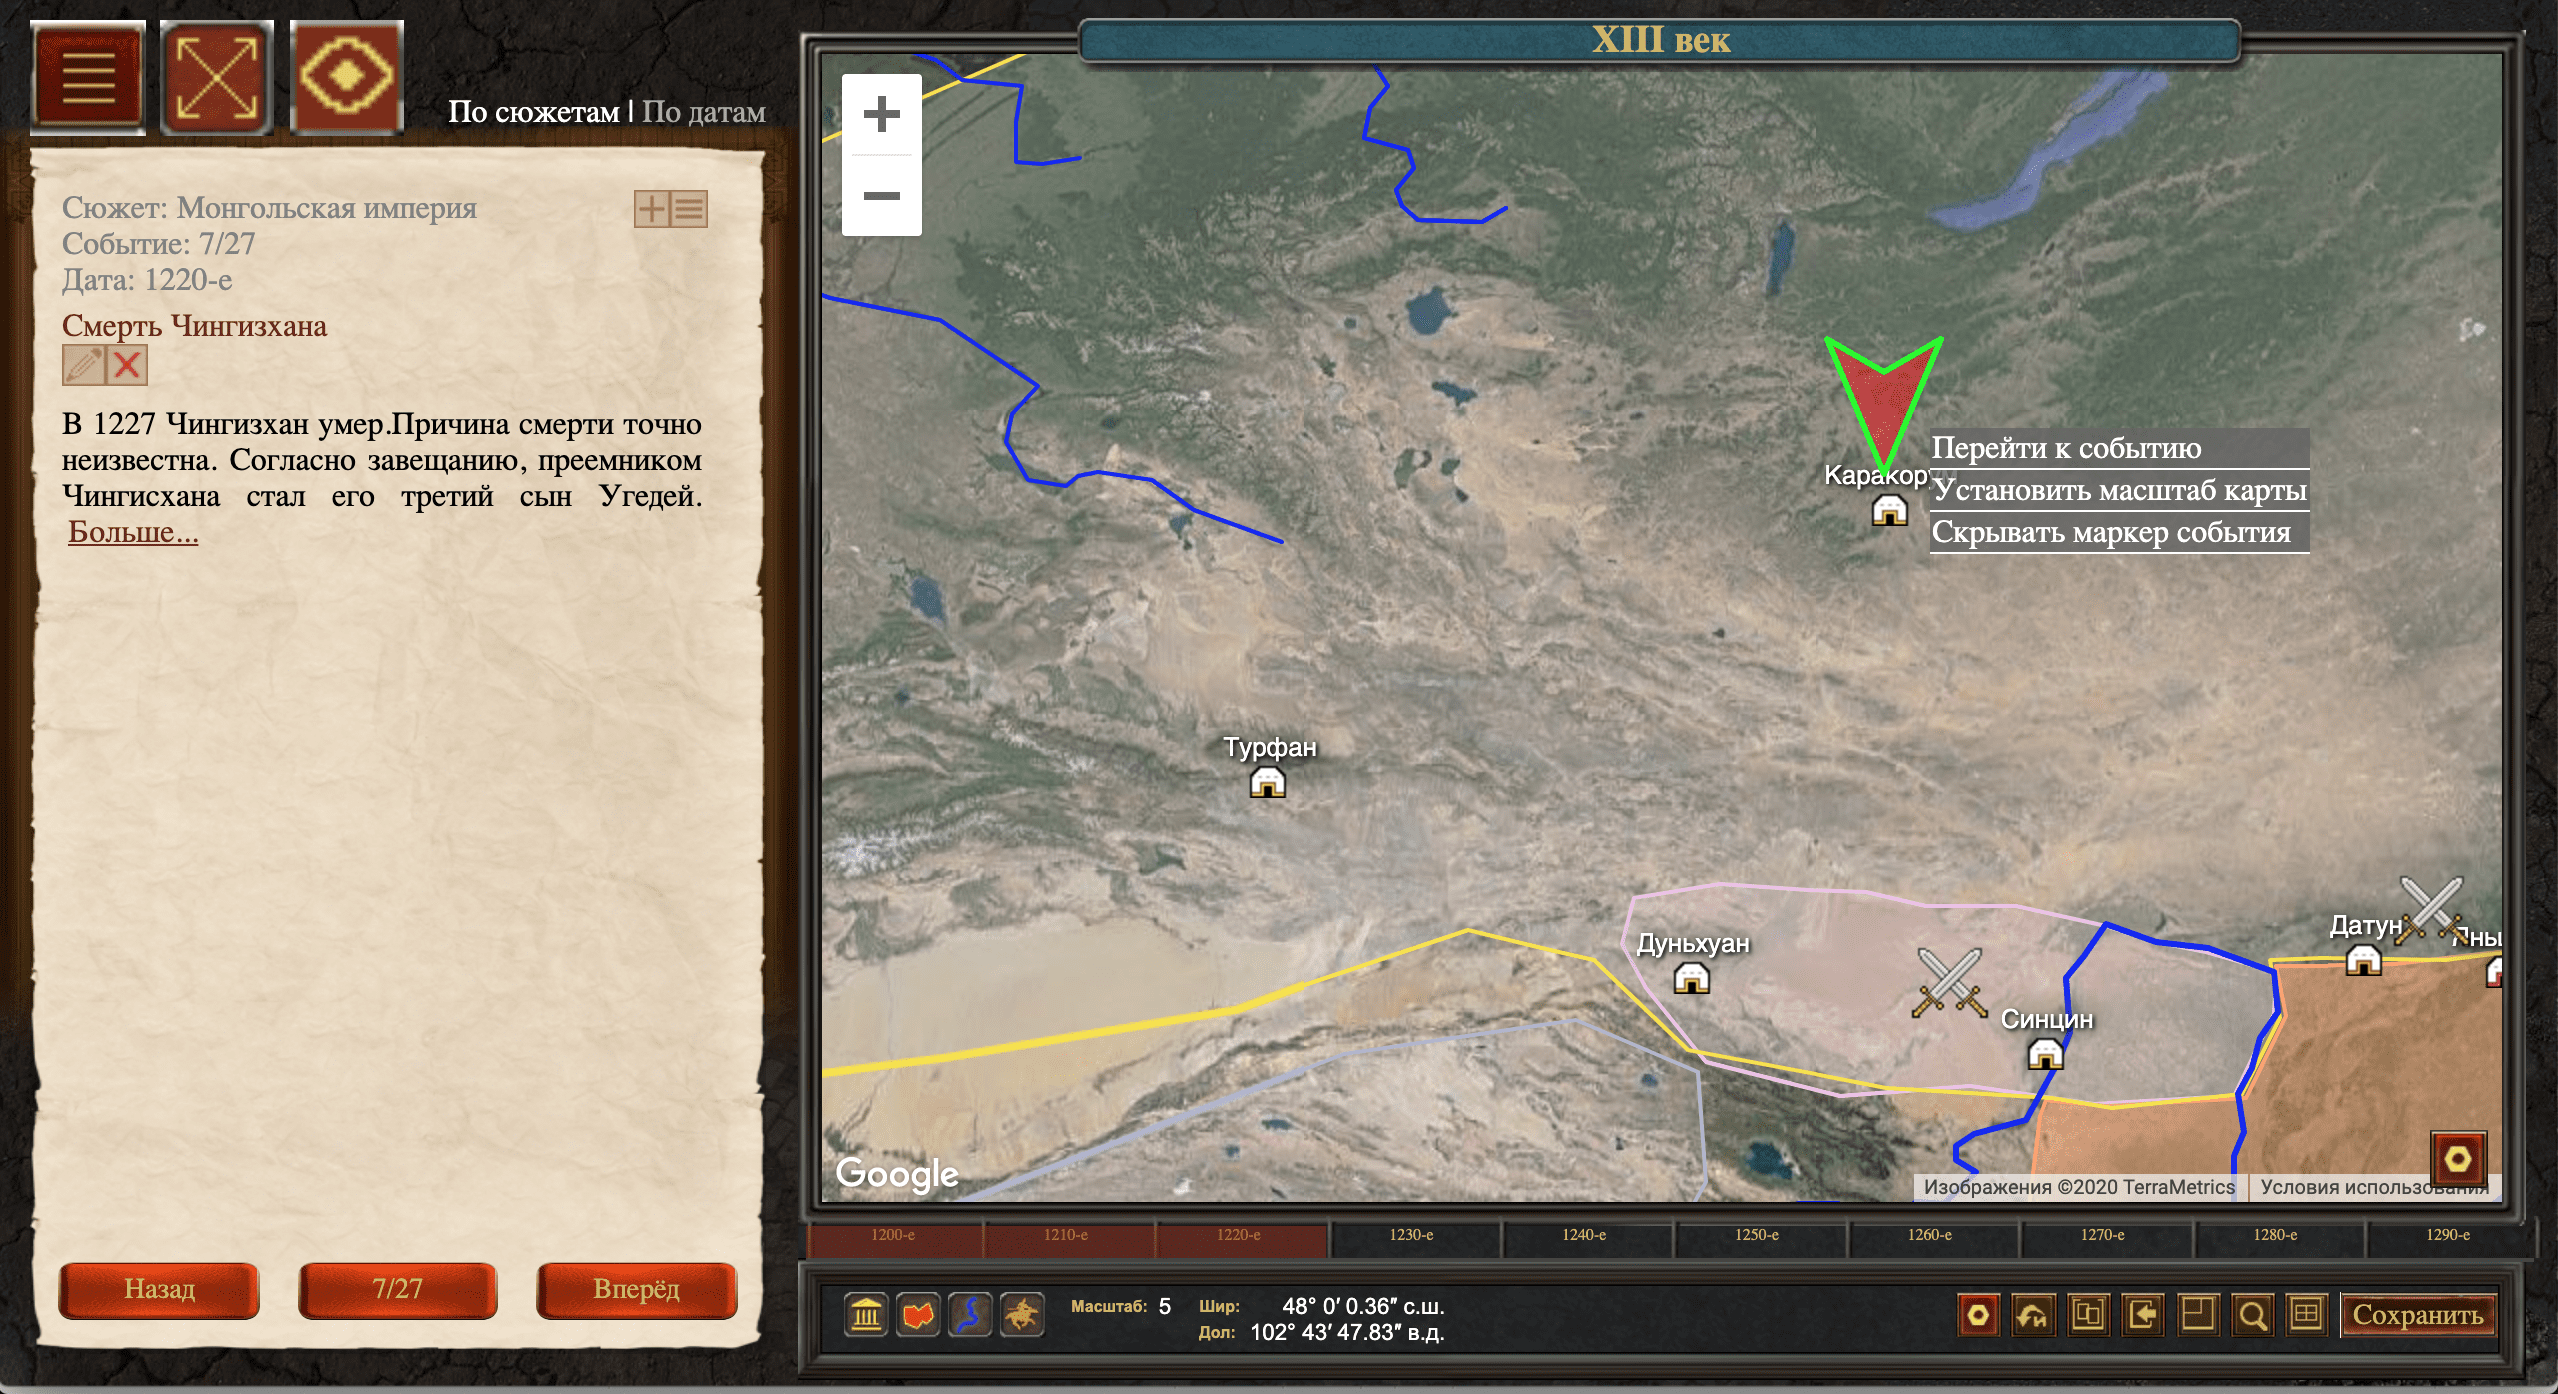Click the XIII век century title bar

tap(1660, 40)
